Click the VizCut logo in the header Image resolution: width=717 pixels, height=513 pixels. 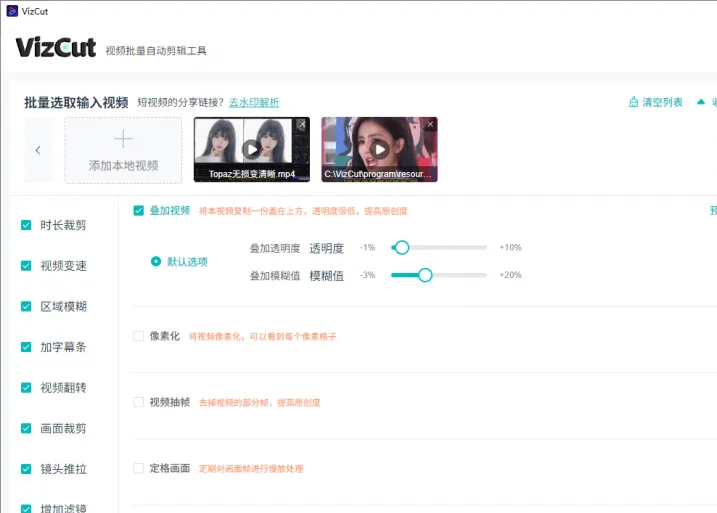point(55,48)
